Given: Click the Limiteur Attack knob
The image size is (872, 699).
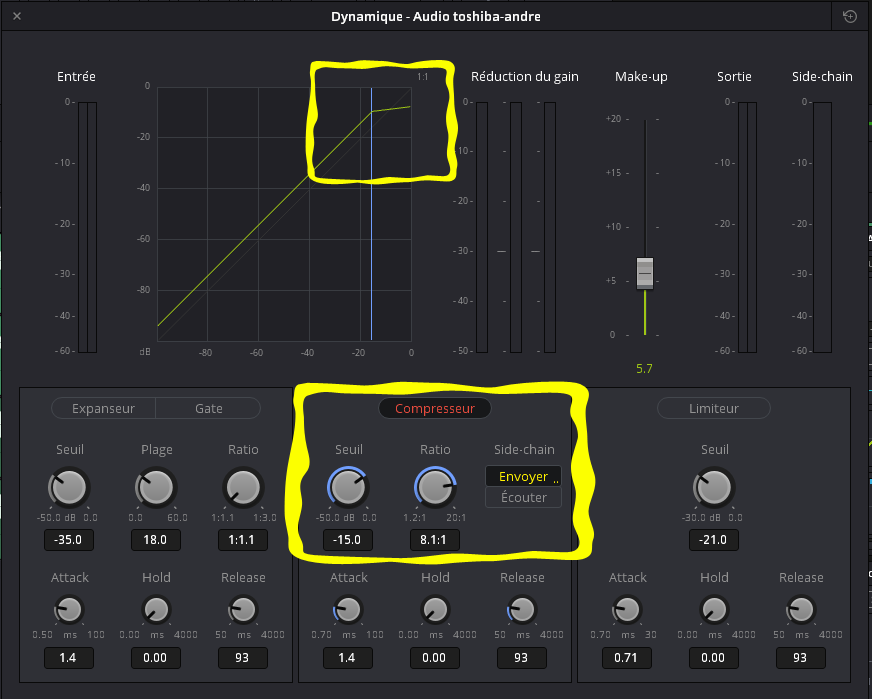Looking at the screenshot, I should 627,609.
